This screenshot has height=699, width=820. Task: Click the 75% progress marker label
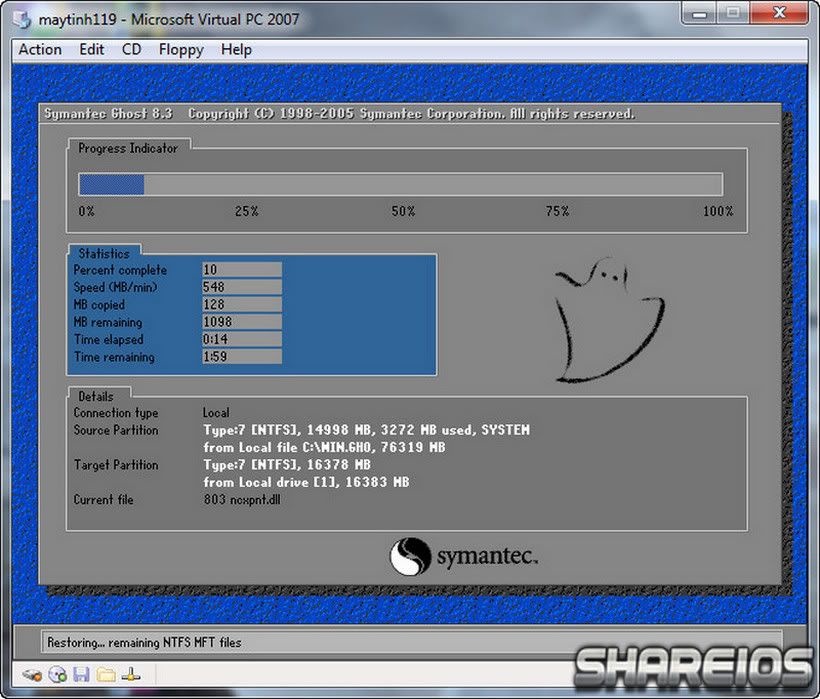pos(557,211)
